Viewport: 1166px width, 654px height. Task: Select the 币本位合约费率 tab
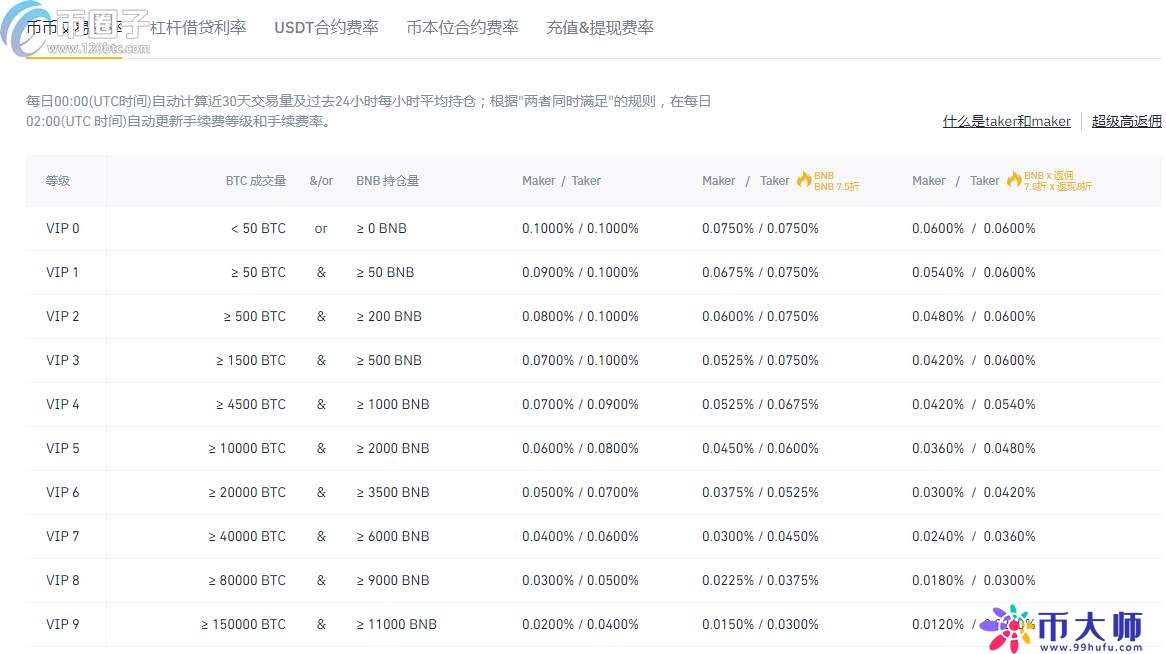coord(462,28)
